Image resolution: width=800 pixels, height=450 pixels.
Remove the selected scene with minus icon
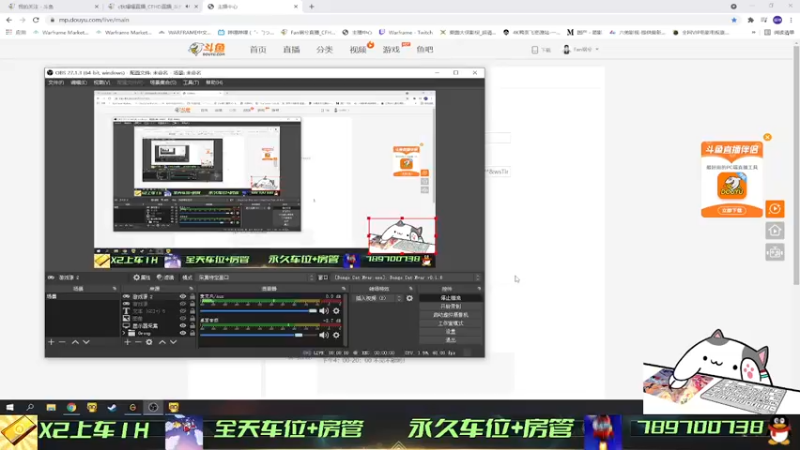click(62, 342)
